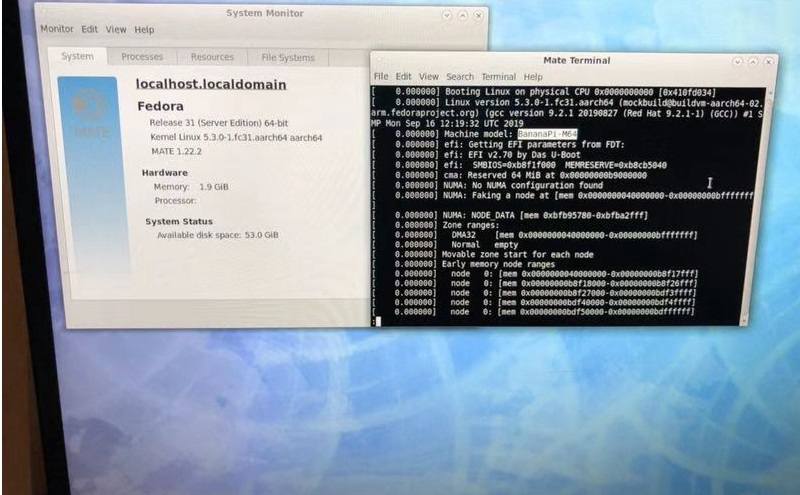800x495 pixels.
Task: Click the Kernel Linux 5.3.0-1.fc31.aarch64 line
Action: click(x=236, y=137)
